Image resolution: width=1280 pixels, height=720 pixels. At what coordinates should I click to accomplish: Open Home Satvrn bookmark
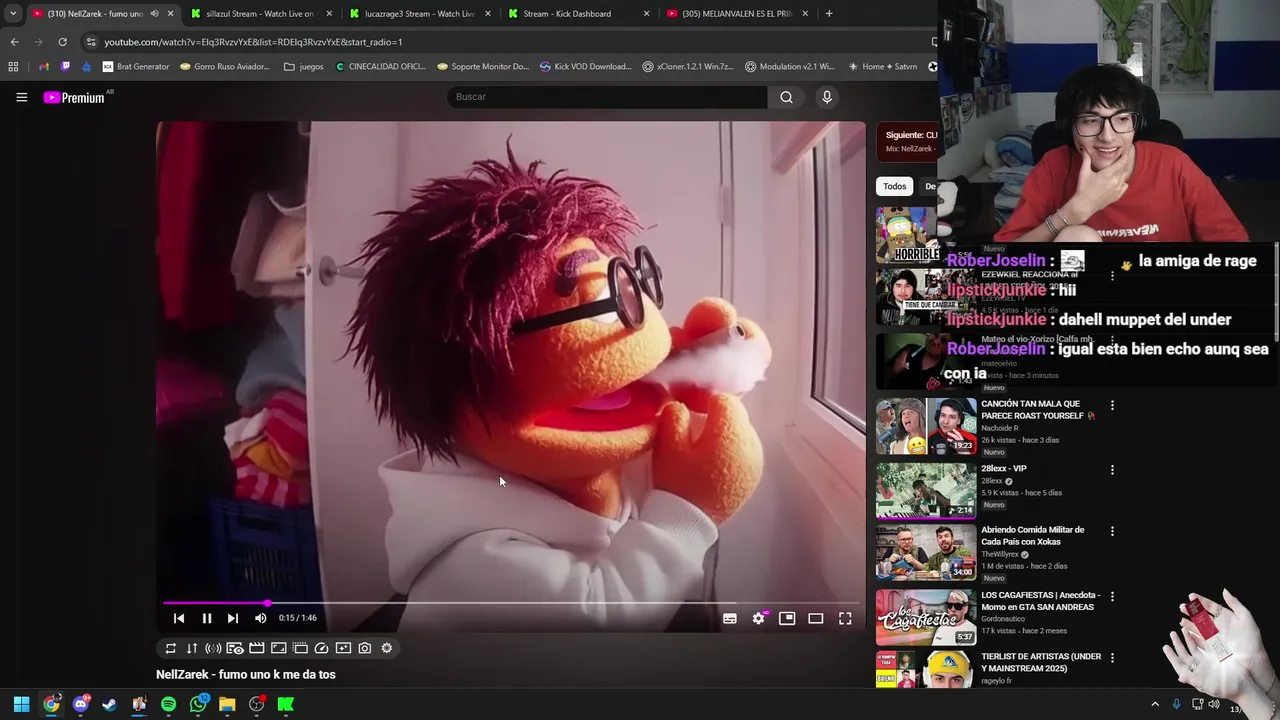(x=883, y=67)
